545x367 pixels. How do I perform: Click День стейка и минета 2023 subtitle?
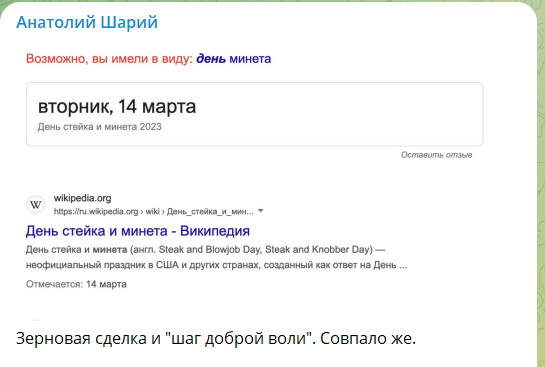coord(99,127)
